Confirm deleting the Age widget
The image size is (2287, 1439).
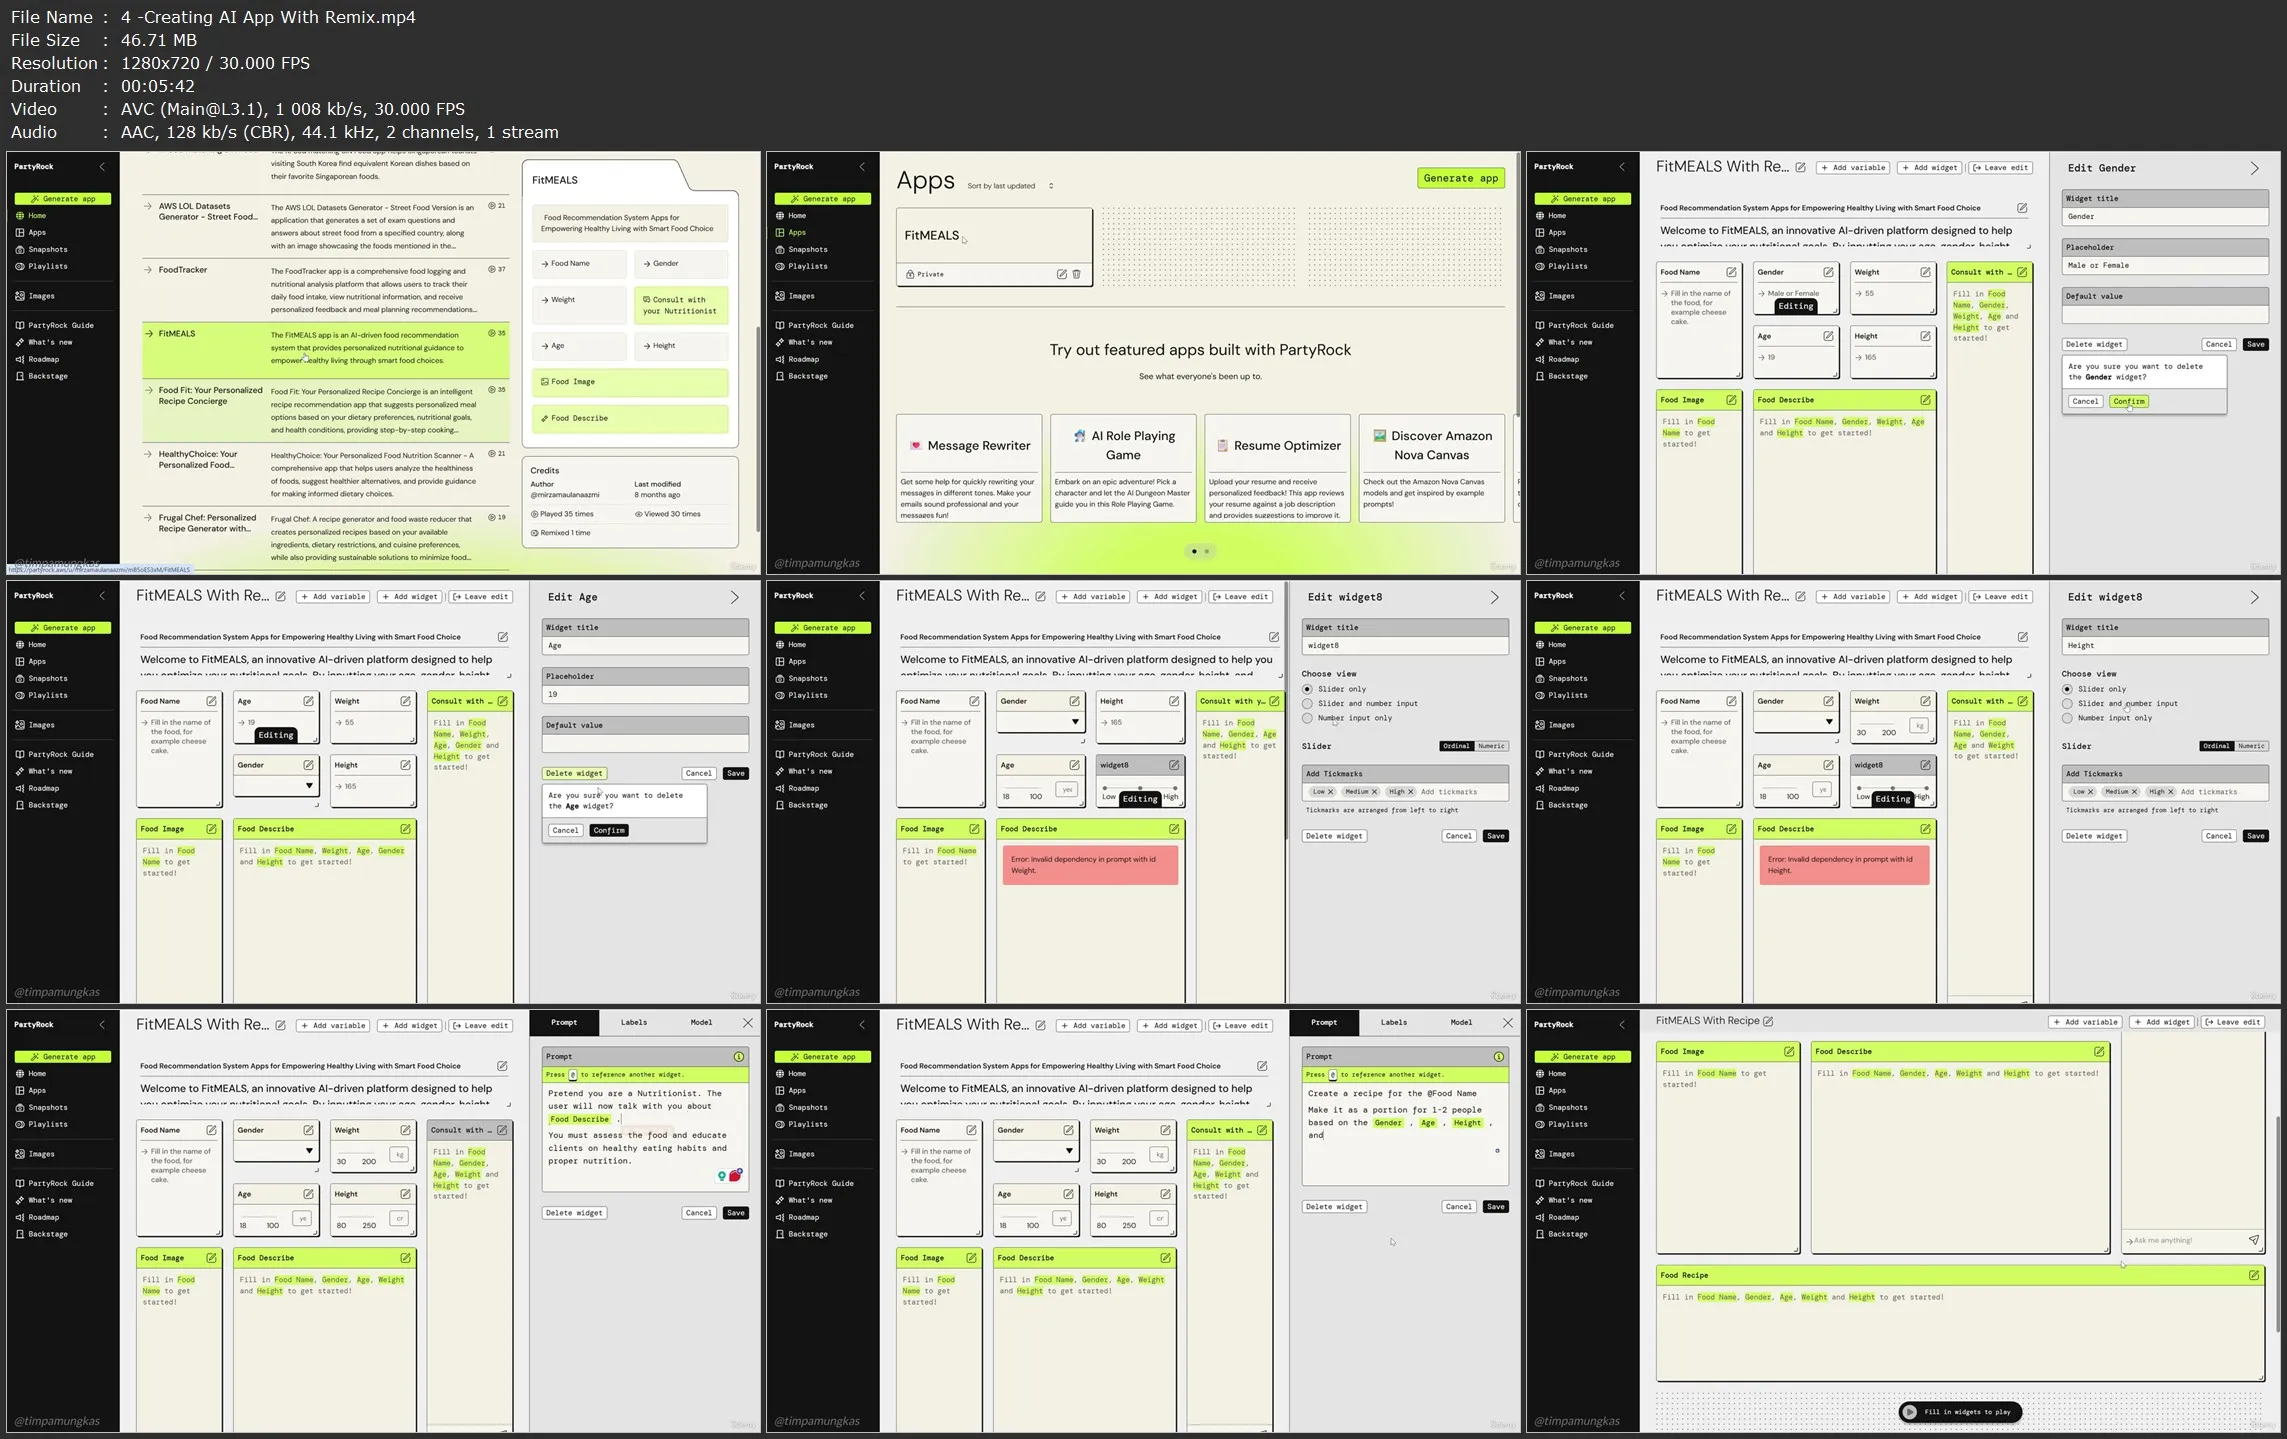pyautogui.click(x=609, y=831)
